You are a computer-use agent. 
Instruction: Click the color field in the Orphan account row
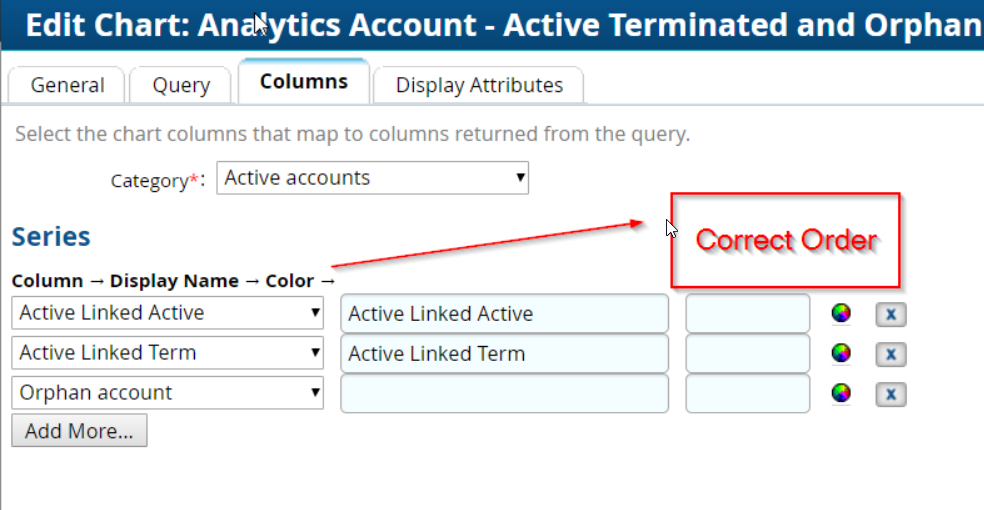[747, 394]
